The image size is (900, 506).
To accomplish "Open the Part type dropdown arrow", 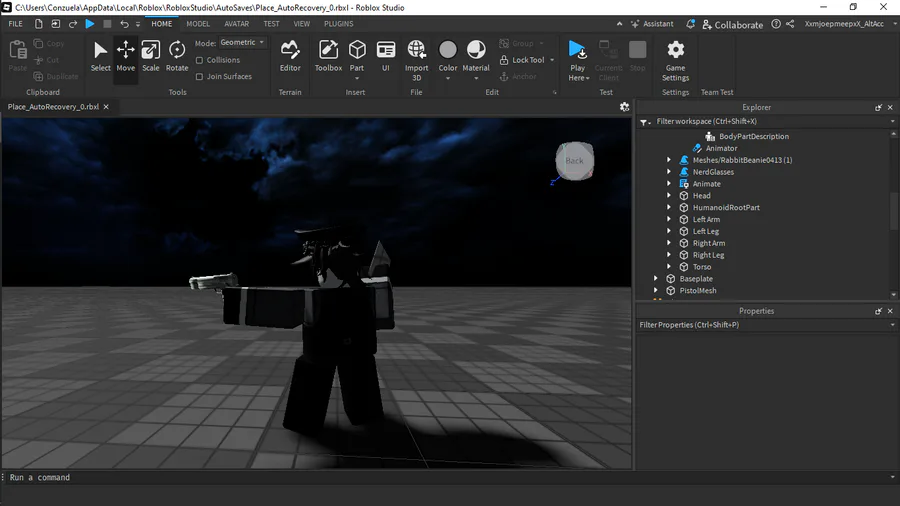I will point(357,78).
